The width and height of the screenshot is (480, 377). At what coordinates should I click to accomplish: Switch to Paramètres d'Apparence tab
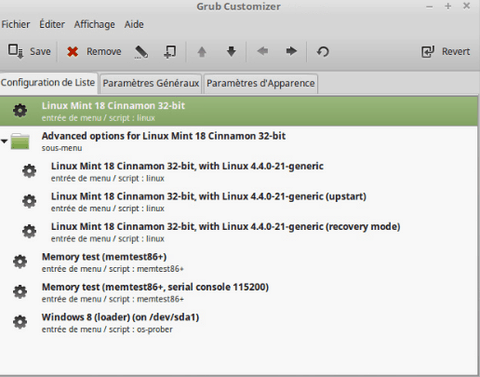(261, 83)
